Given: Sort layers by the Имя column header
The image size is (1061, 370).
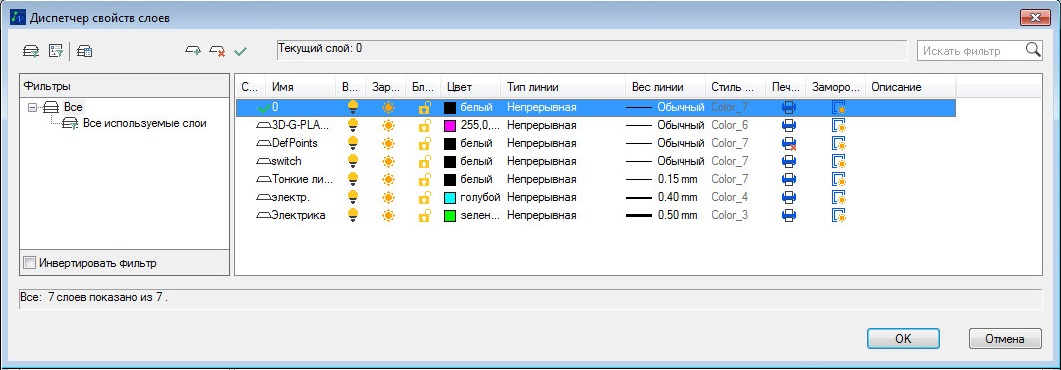Looking at the screenshot, I should [301, 87].
